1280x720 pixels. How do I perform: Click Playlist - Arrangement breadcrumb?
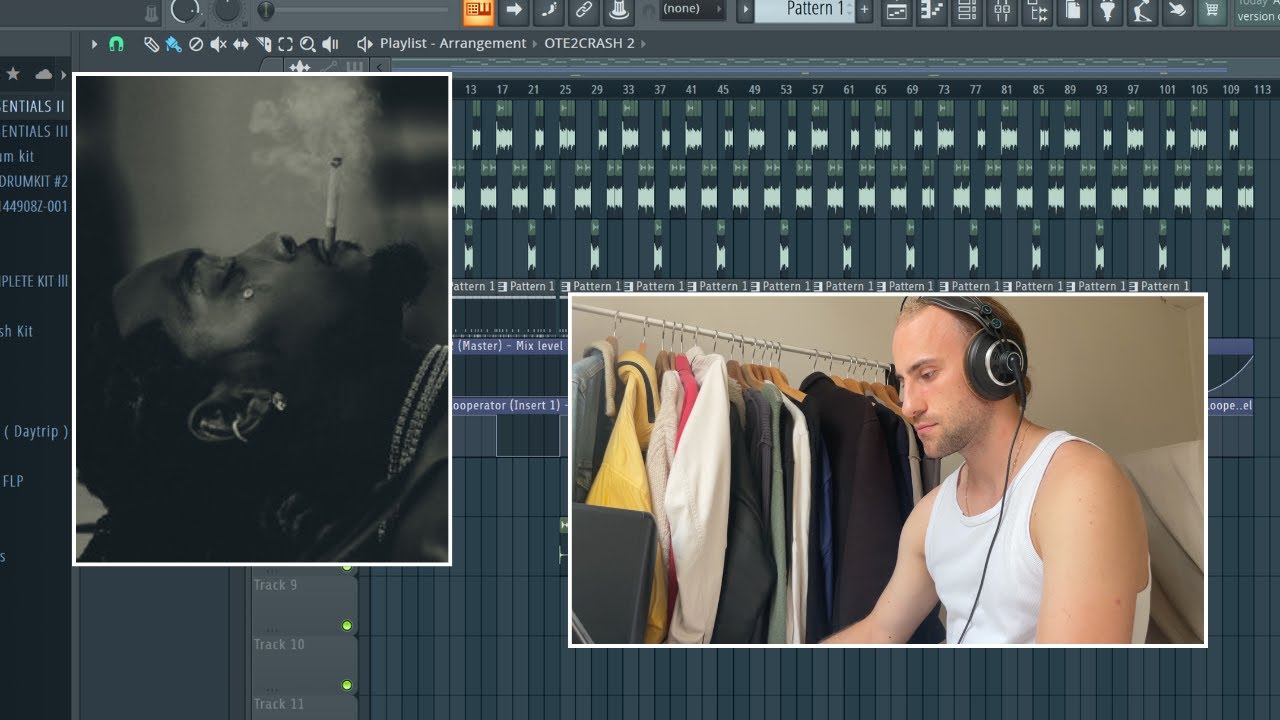pos(453,44)
